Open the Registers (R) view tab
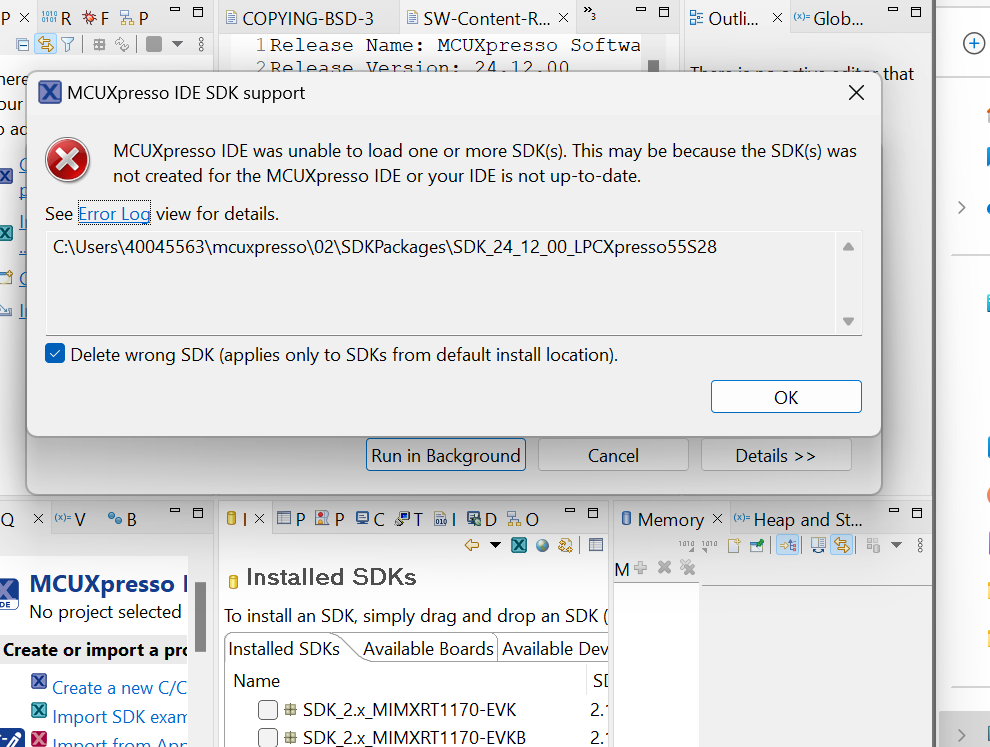This screenshot has width=990, height=747. point(57,18)
